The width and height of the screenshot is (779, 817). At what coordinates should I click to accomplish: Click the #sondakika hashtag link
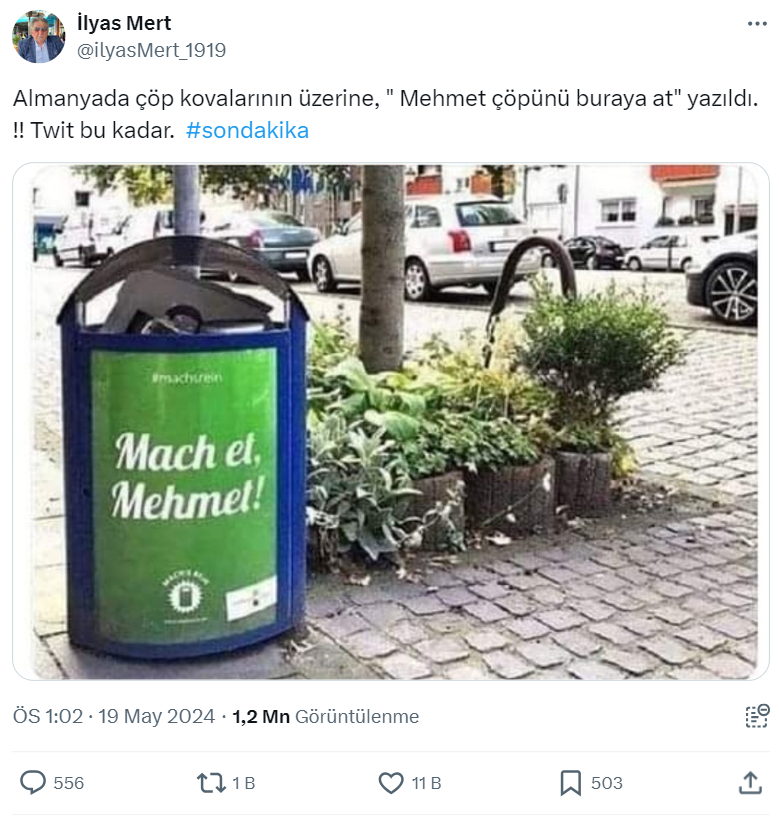[247, 130]
